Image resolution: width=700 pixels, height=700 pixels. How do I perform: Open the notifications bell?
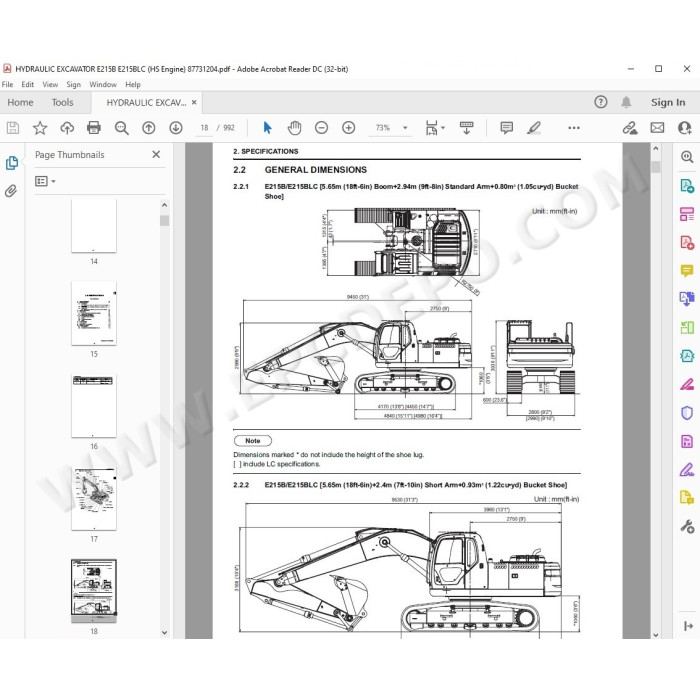(x=626, y=102)
